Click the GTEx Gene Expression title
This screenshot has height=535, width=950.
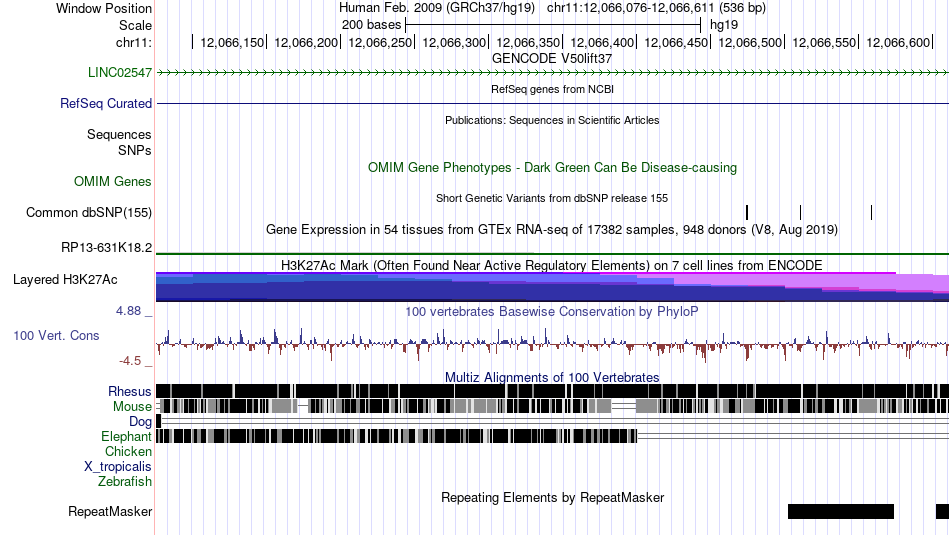(x=552, y=230)
